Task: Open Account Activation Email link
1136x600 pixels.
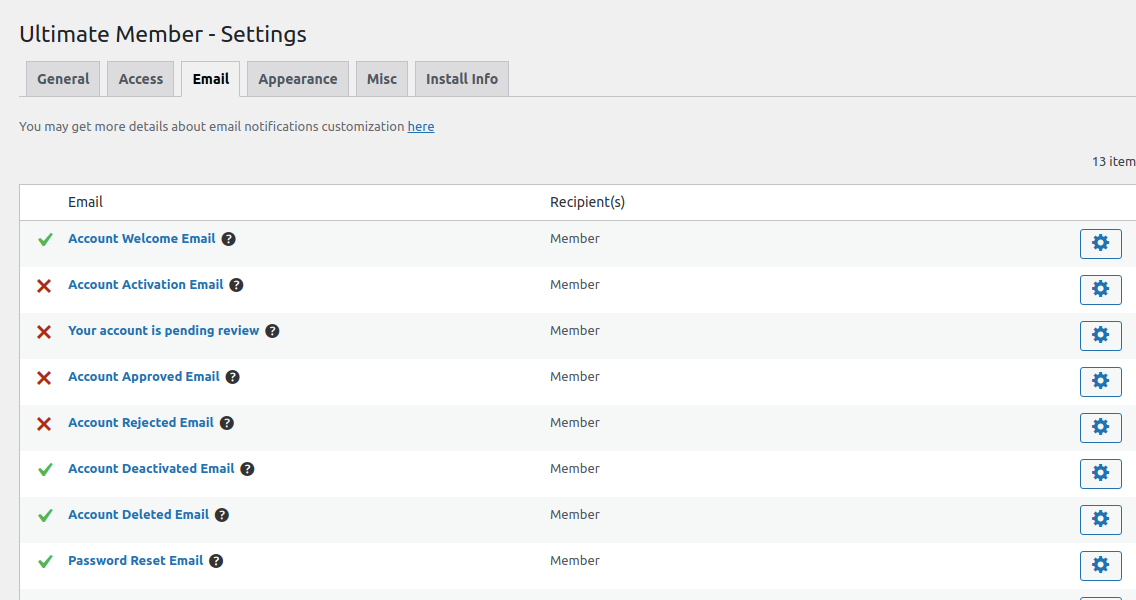Action: pos(146,285)
